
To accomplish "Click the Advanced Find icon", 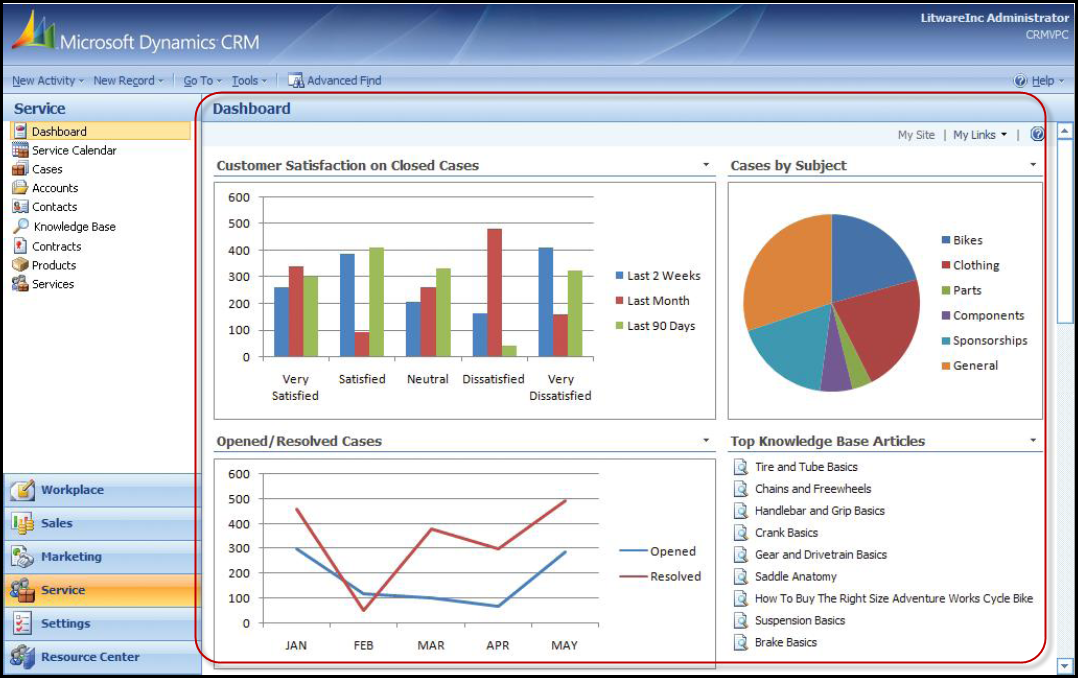I will [x=296, y=80].
